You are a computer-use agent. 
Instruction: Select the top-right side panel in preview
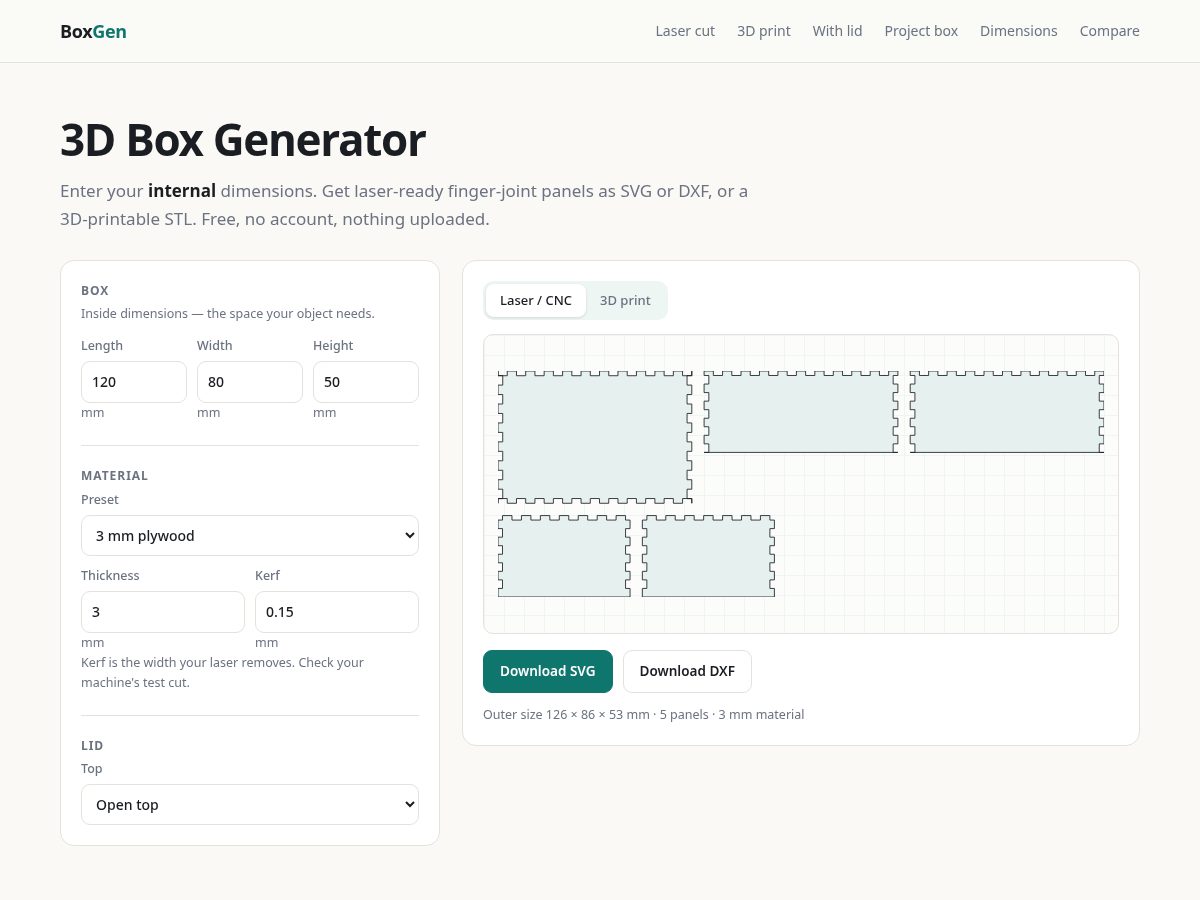point(1007,412)
